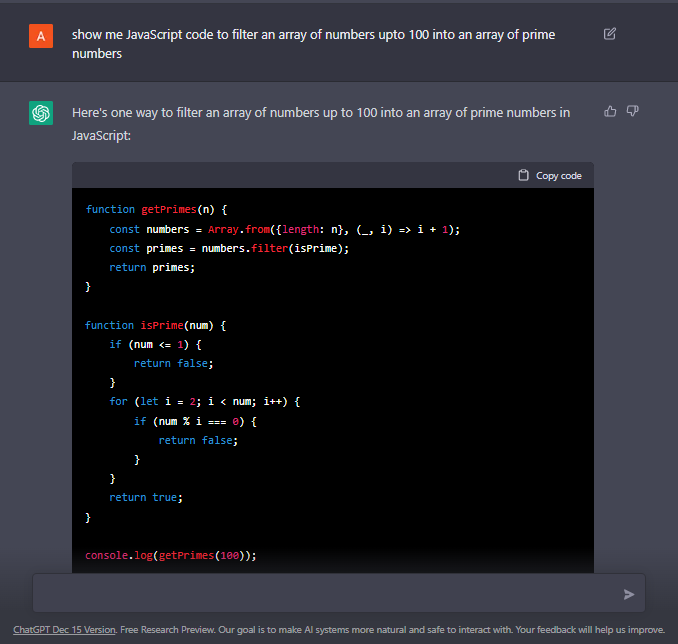
Task: Click the console.log(getPrimes(100)) line
Action: coord(171,555)
